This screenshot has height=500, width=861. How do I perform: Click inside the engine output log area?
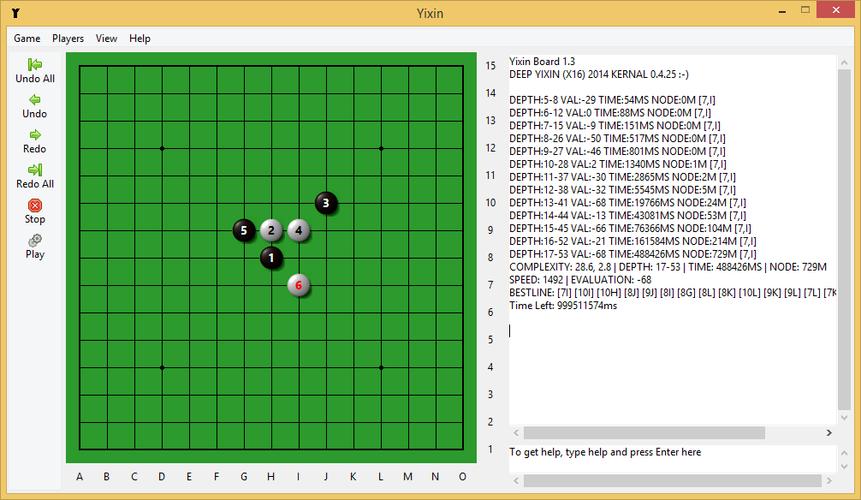pos(670,370)
